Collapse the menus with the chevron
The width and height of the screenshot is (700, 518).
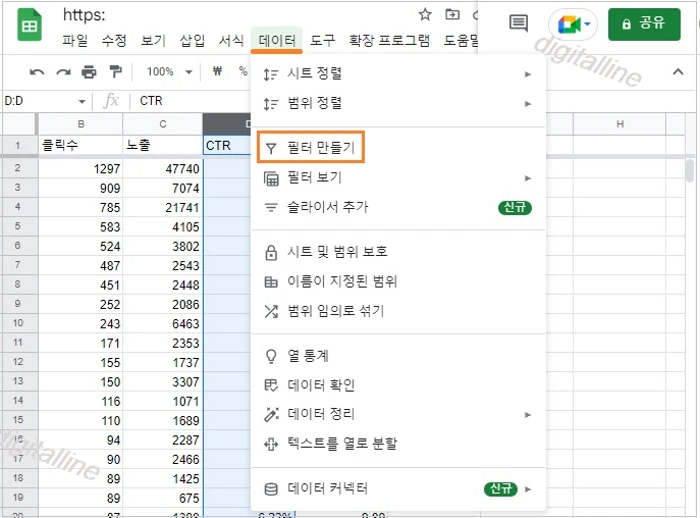point(678,71)
